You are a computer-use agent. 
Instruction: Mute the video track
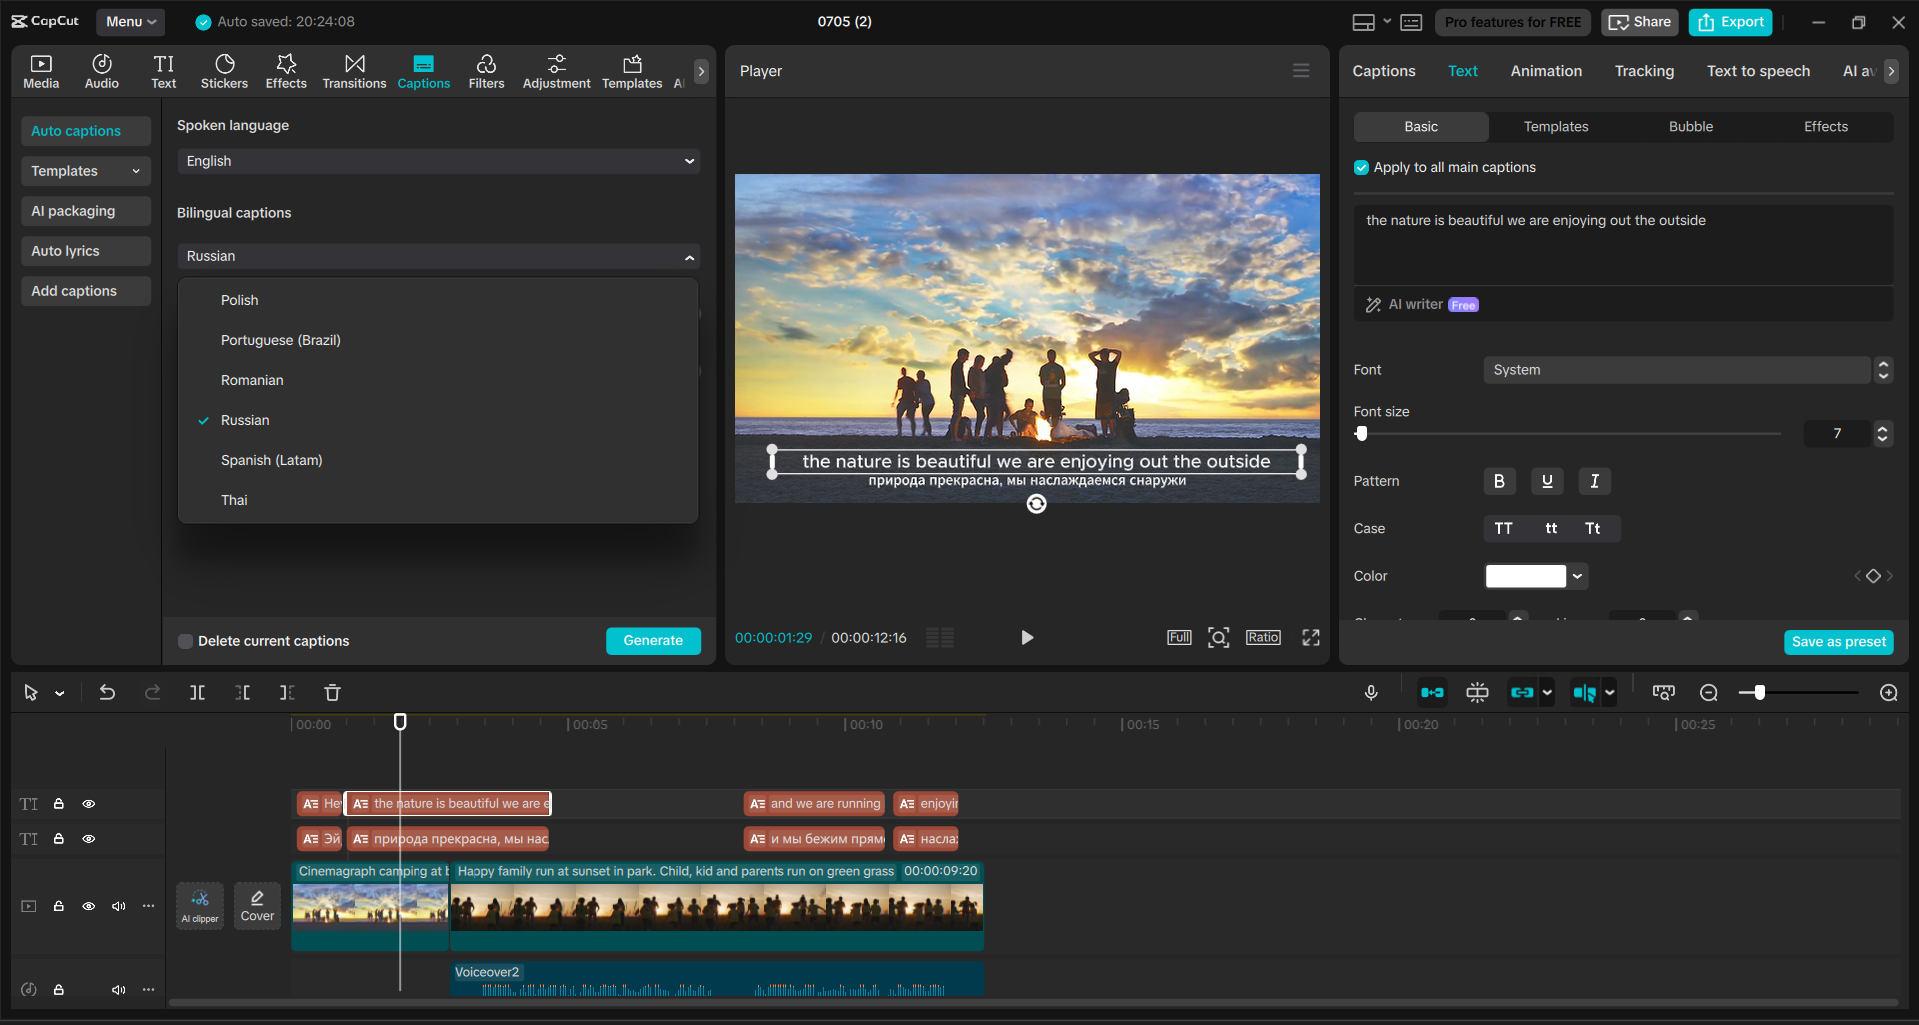(118, 906)
